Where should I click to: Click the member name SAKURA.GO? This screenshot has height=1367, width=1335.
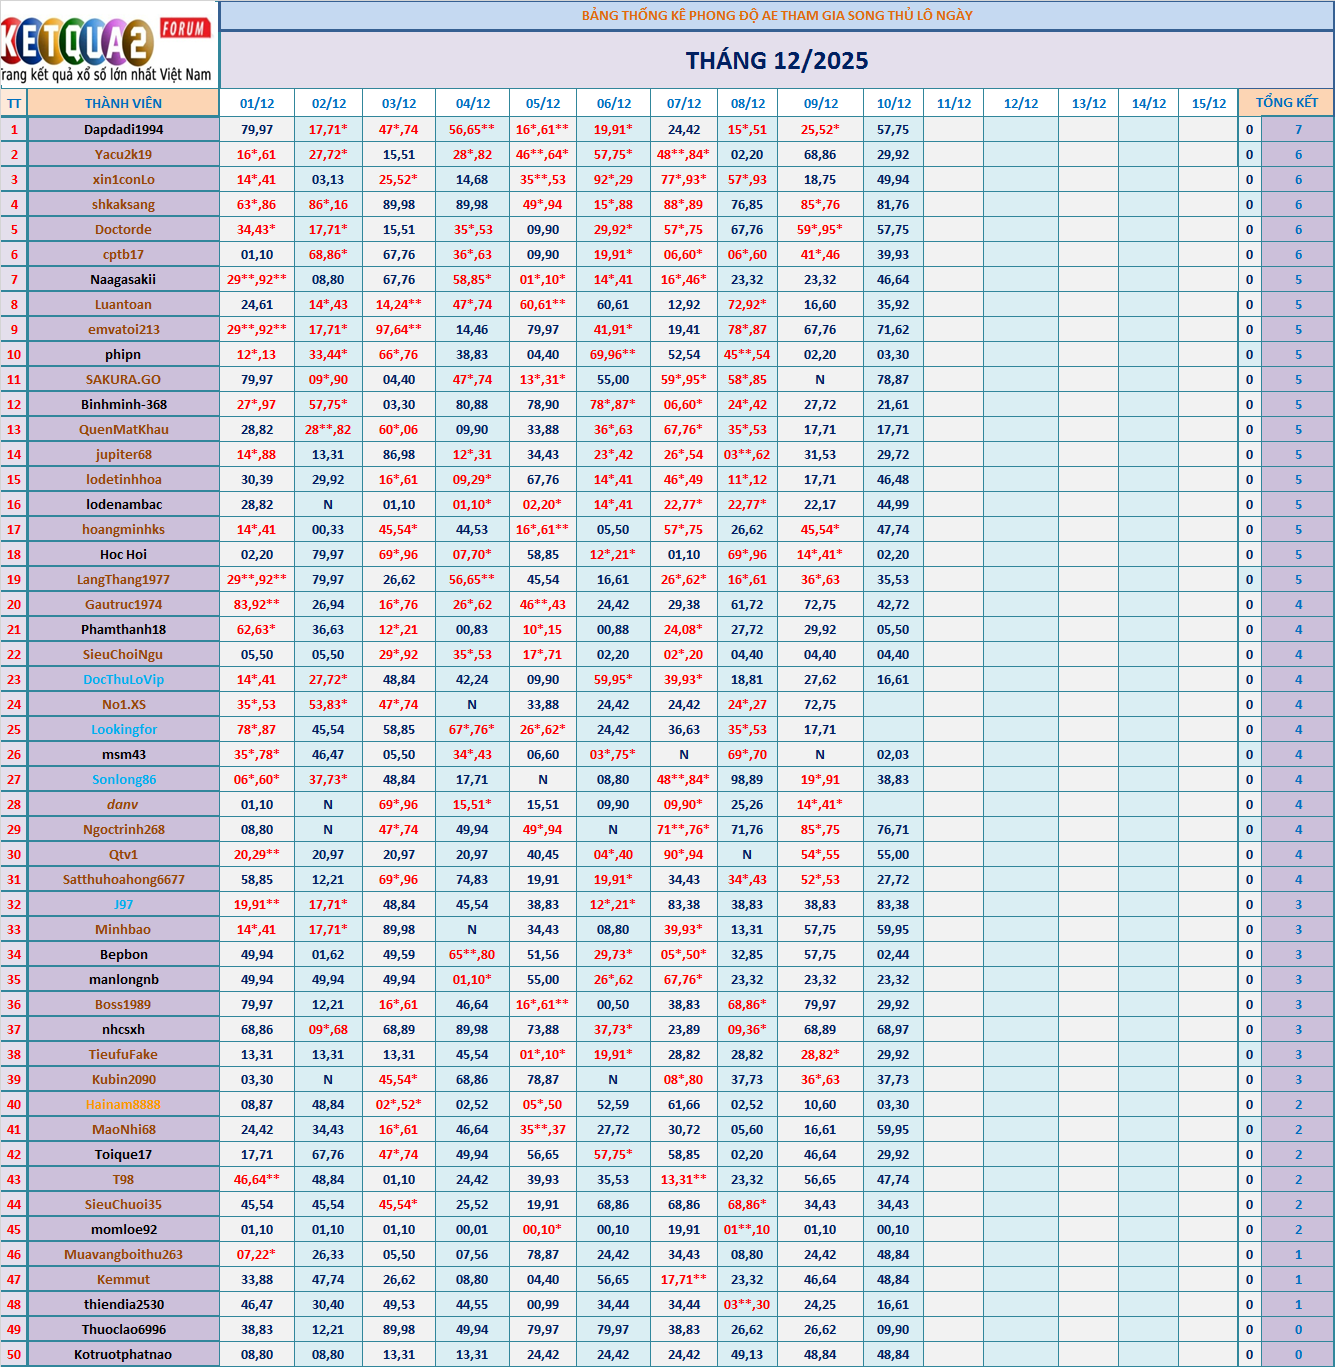tap(123, 379)
